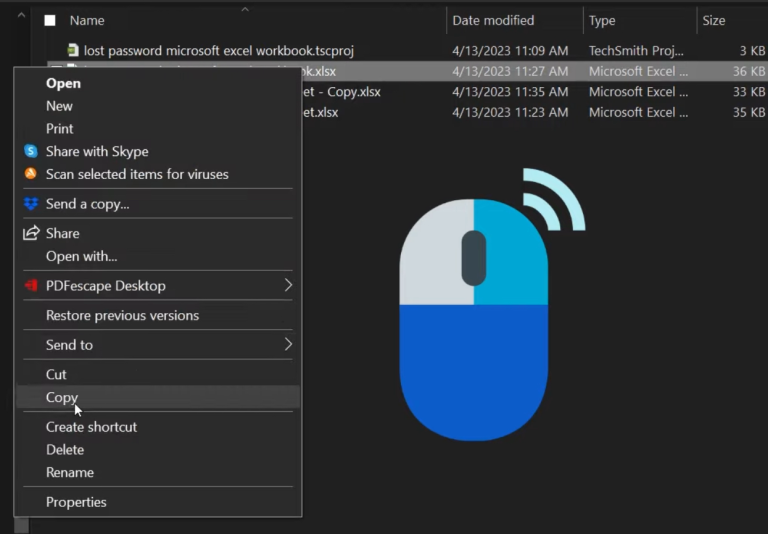Click the Type column header
The image size is (768, 534).
(x=602, y=20)
